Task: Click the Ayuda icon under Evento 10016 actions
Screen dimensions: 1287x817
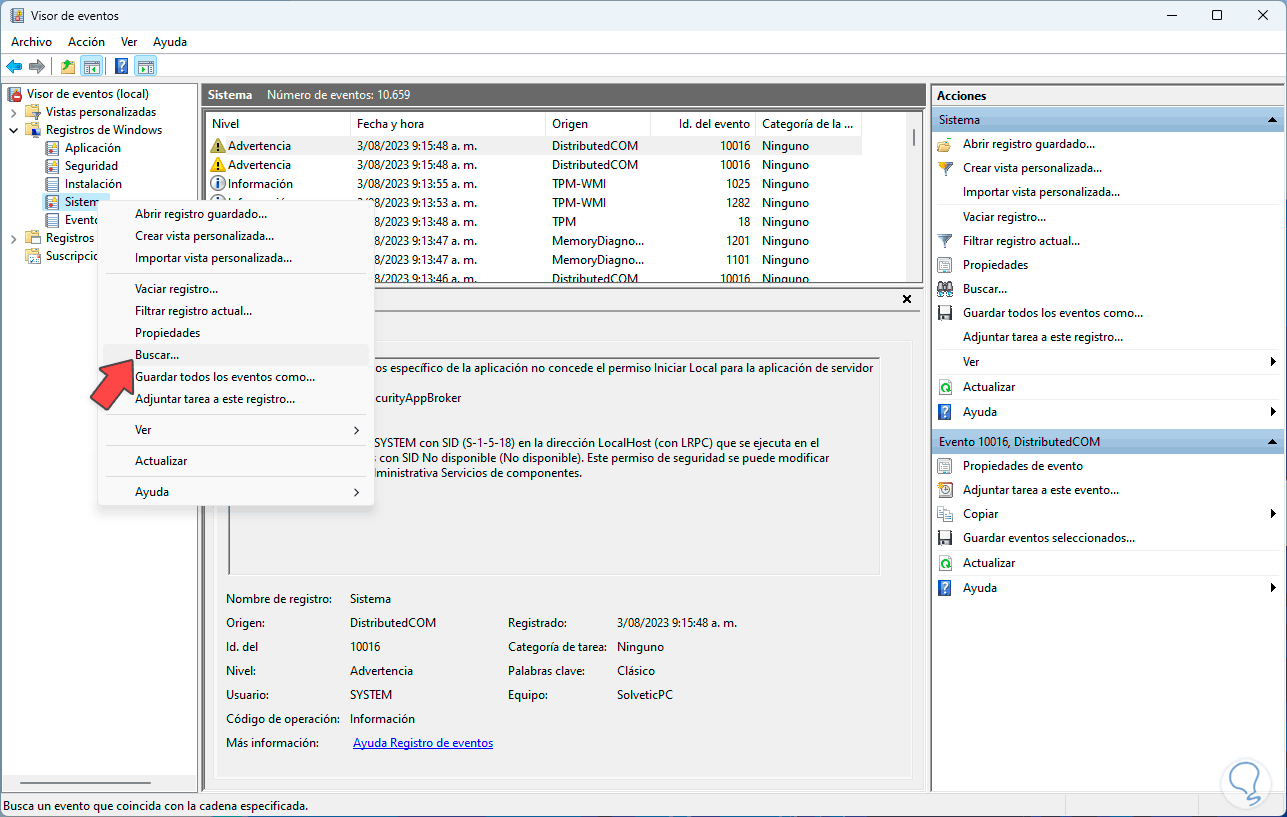Action: 945,588
